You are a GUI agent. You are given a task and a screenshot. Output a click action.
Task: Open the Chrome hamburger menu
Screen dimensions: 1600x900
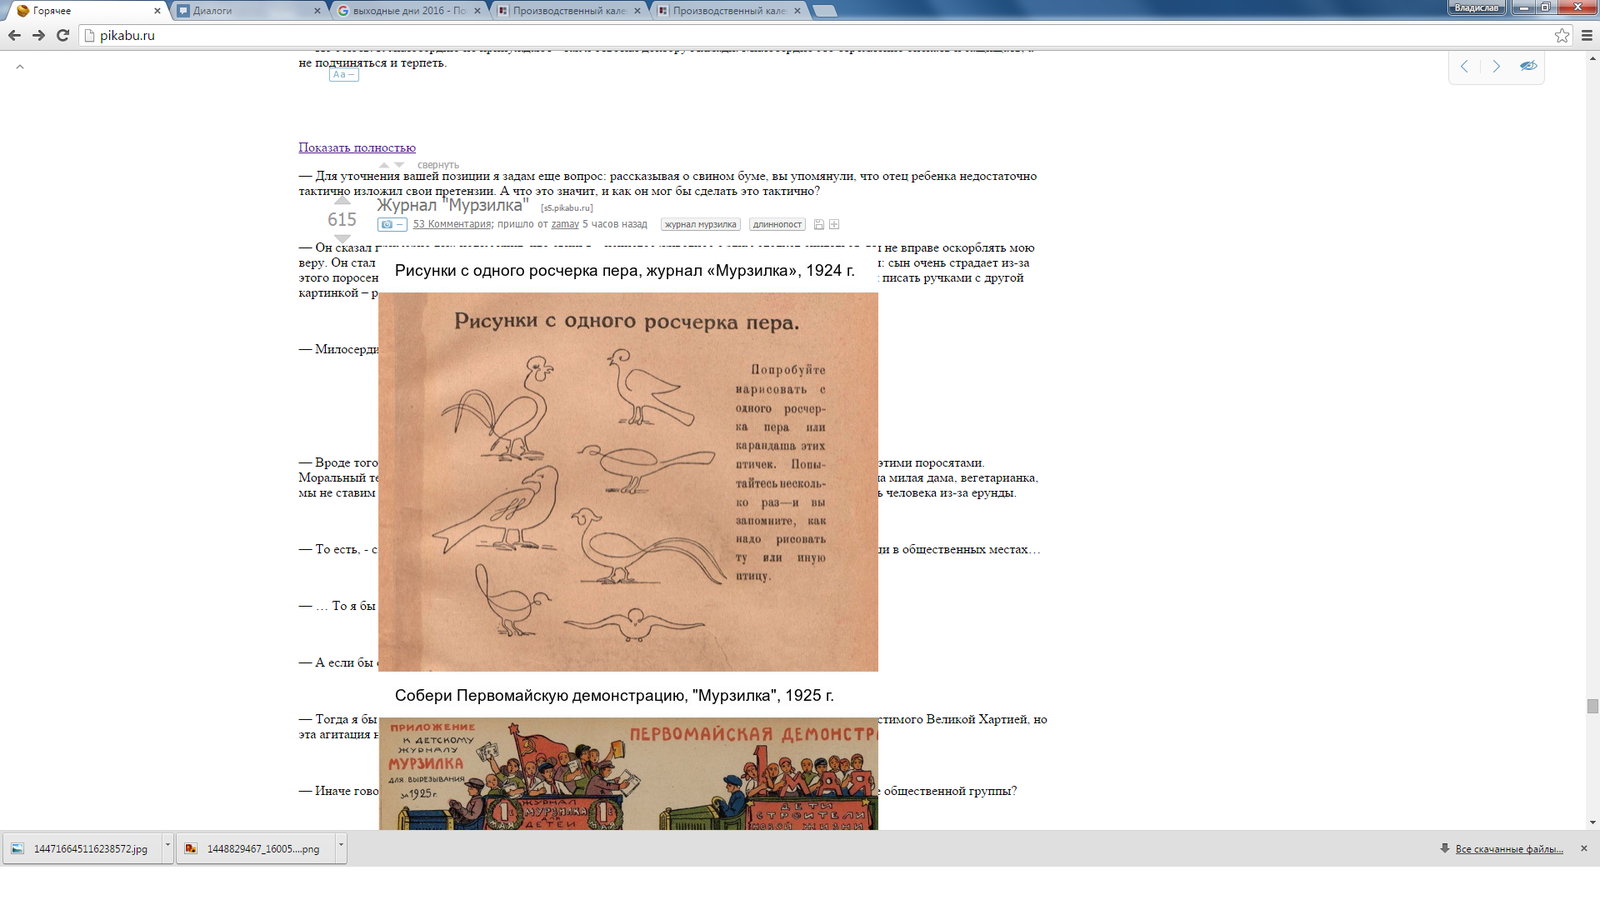click(1586, 35)
